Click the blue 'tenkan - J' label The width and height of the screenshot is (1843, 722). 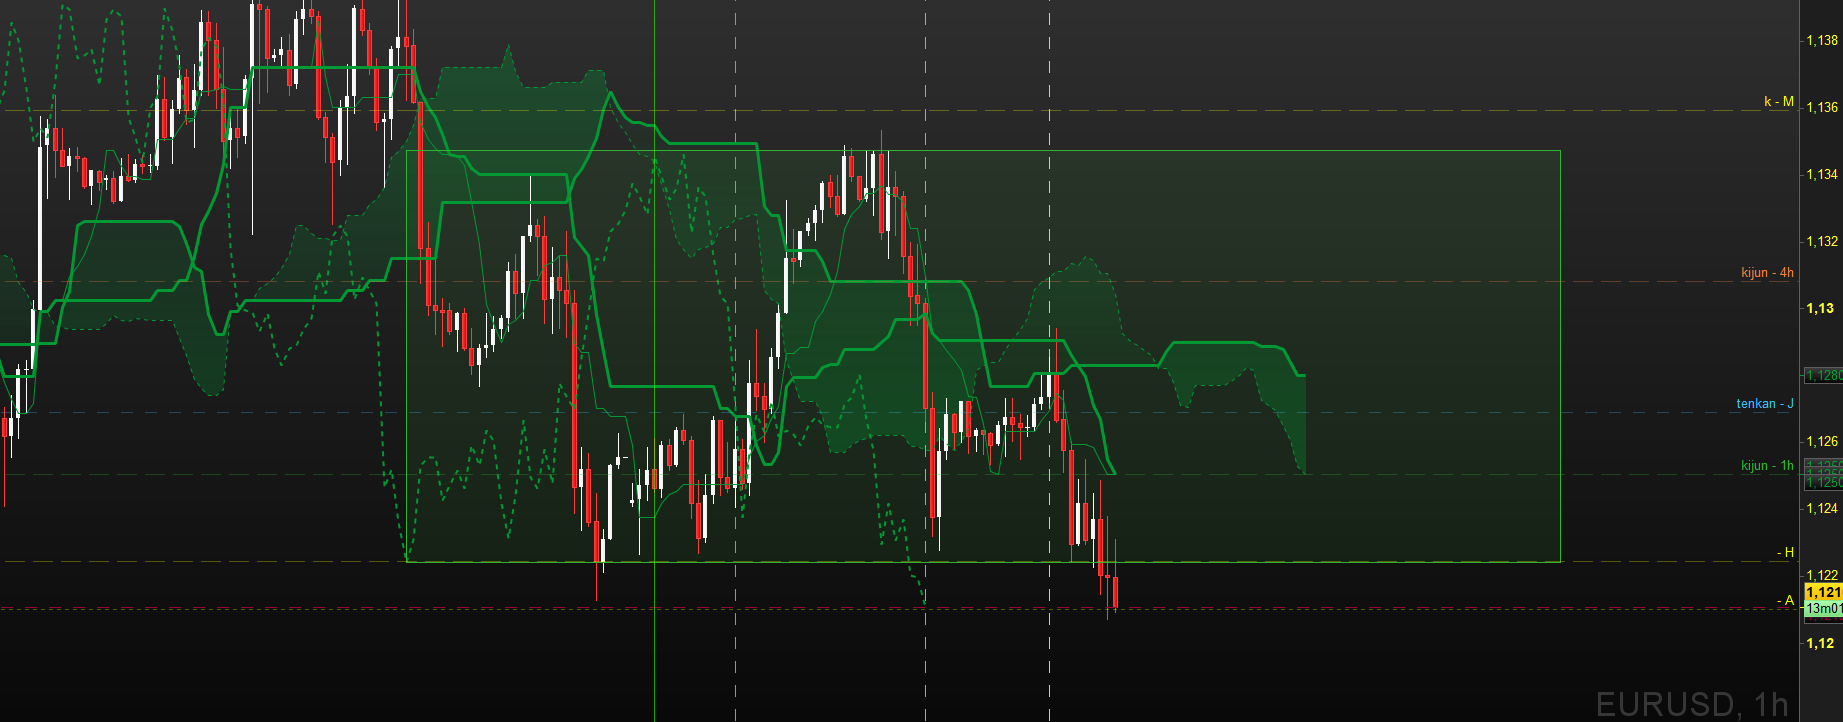(1765, 404)
